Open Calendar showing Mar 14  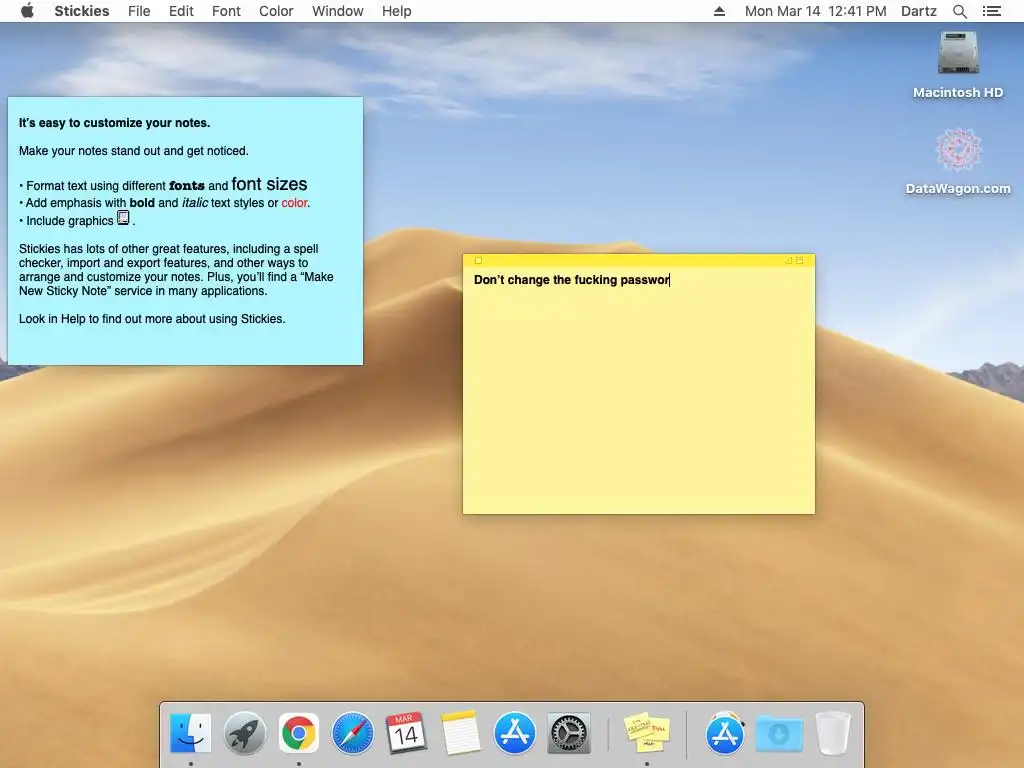pyautogui.click(x=406, y=733)
